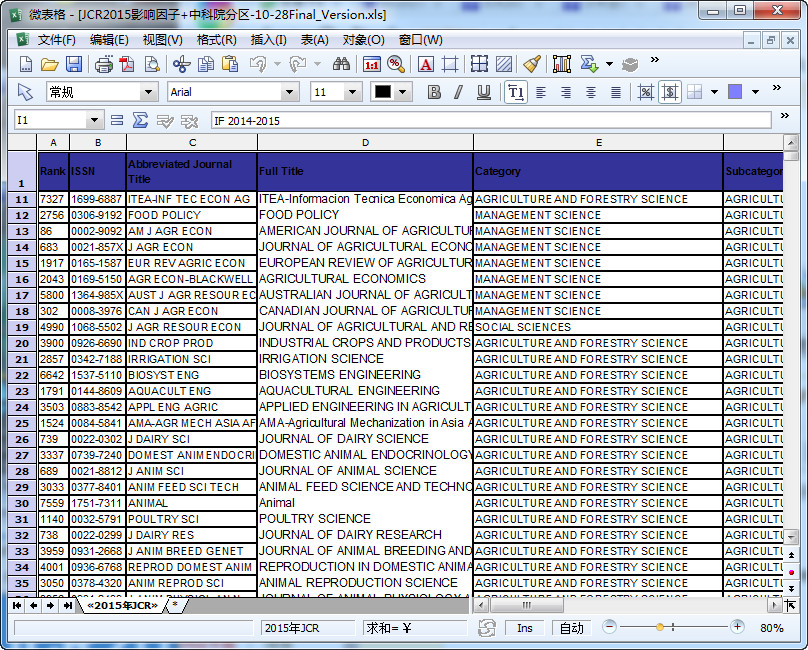Print the spreadsheet
The width and height of the screenshot is (808, 650).
(103, 64)
